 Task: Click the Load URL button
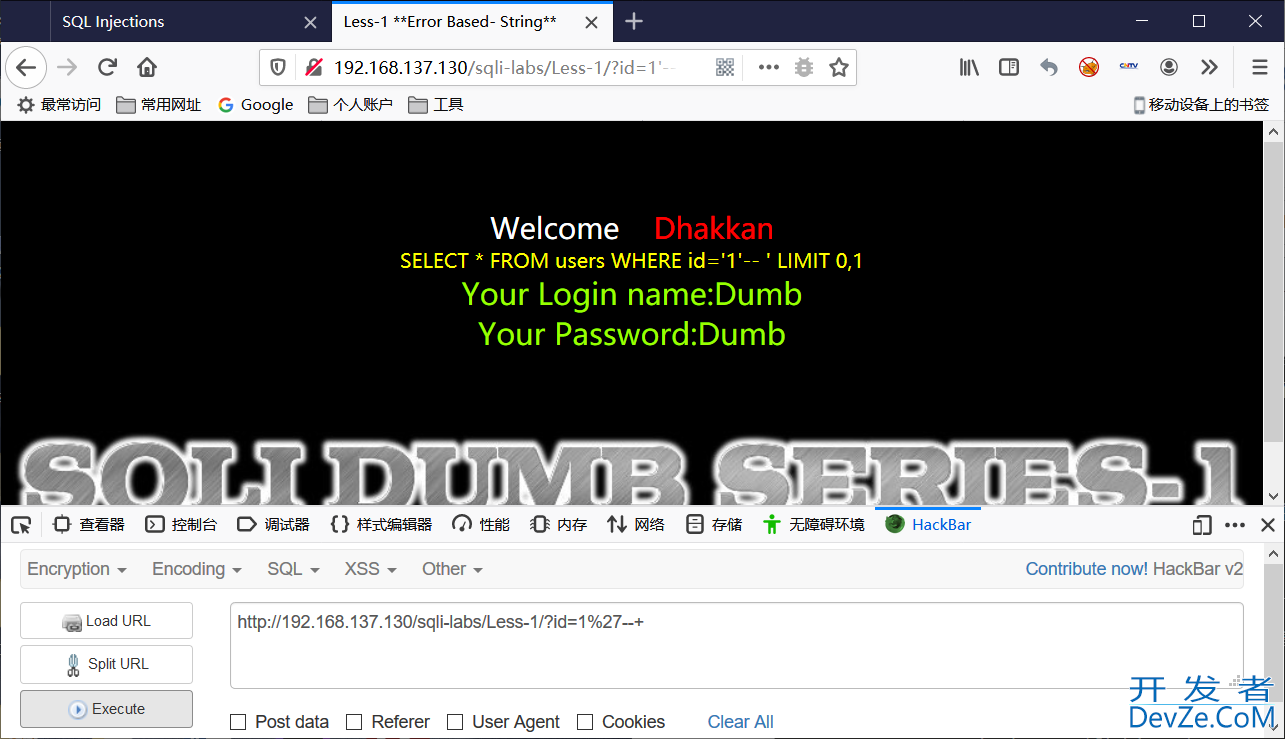point(106,621)
